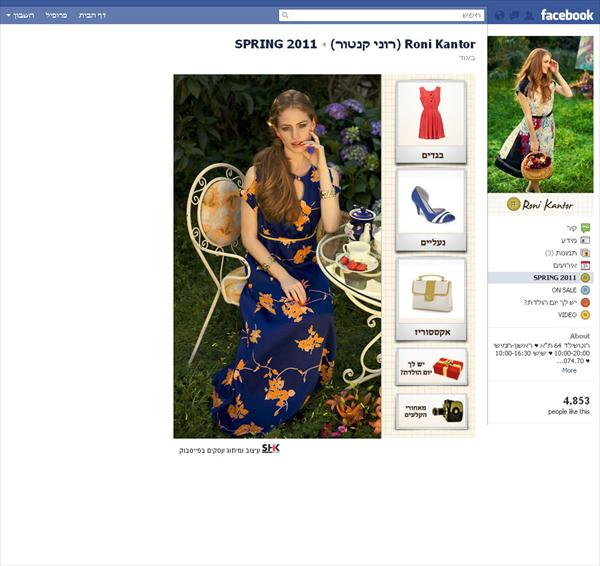
Task: Click the Facebook logo
Action: tap(567, 15)
